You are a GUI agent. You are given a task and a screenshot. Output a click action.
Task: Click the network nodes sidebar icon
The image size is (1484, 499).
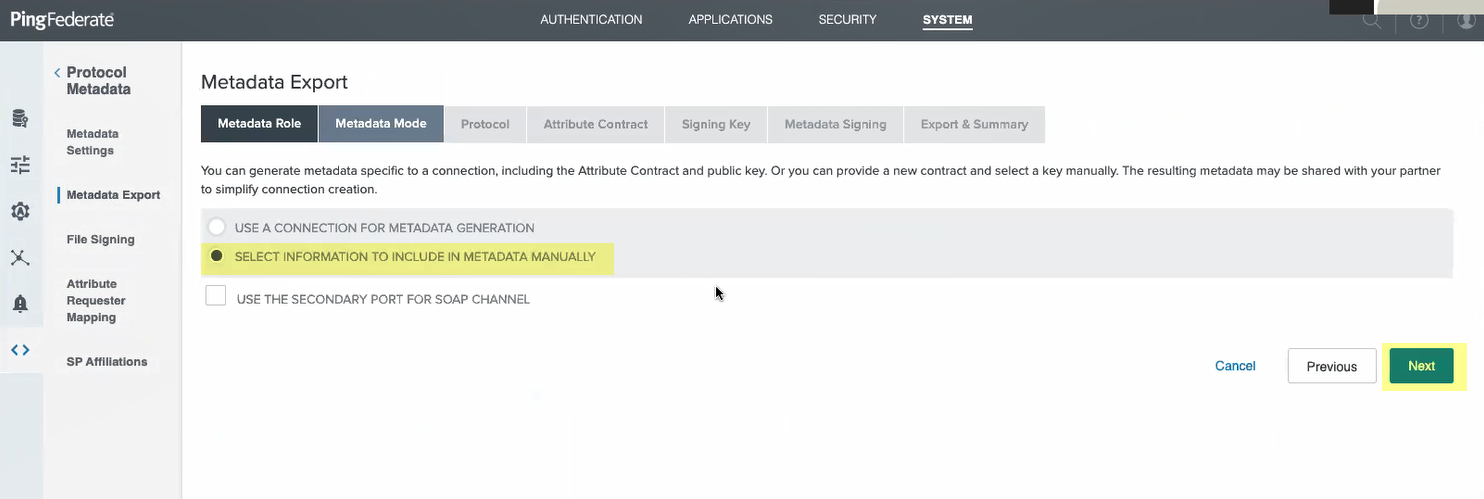coord(20,257)
